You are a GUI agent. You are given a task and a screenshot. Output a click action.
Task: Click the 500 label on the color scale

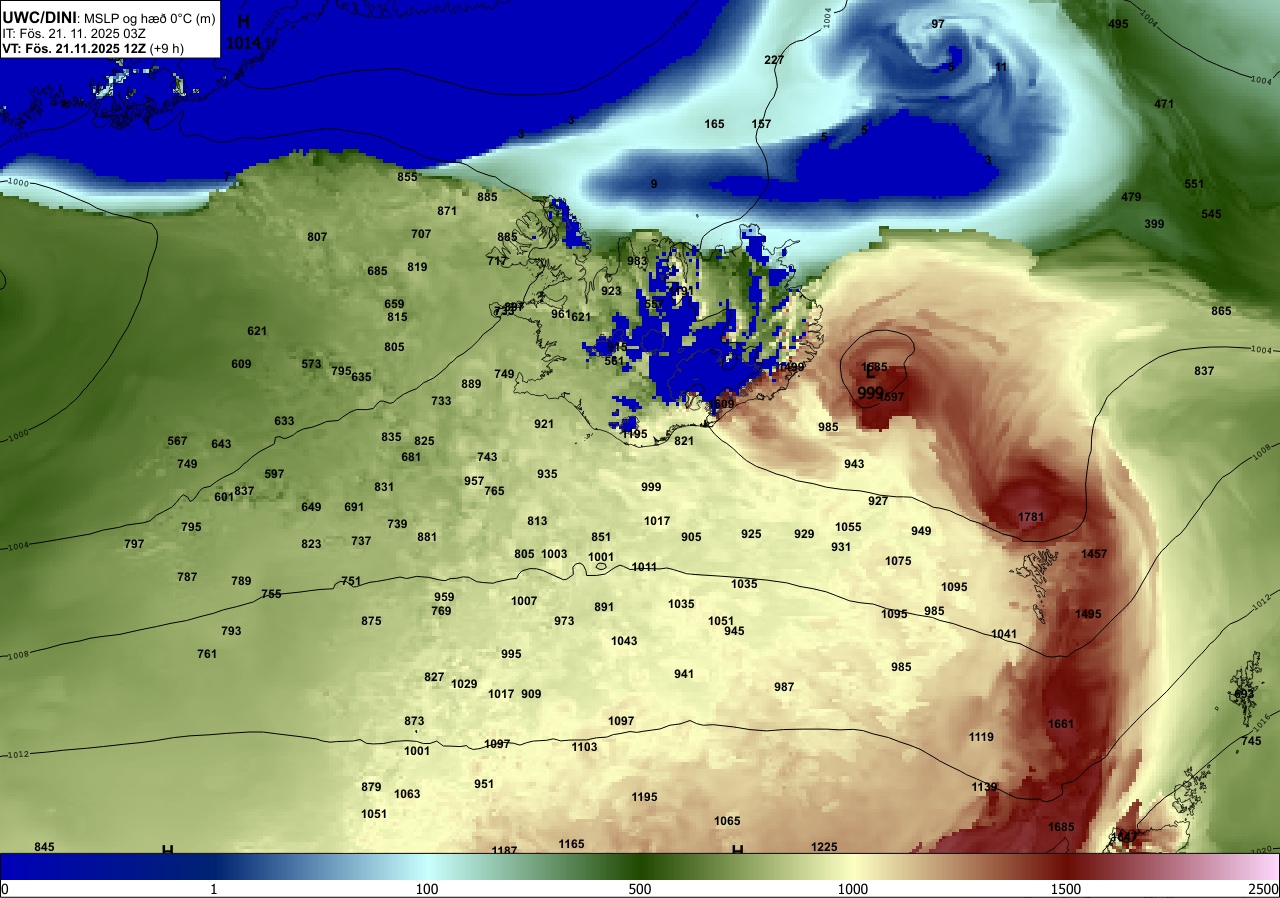[640, 889]
